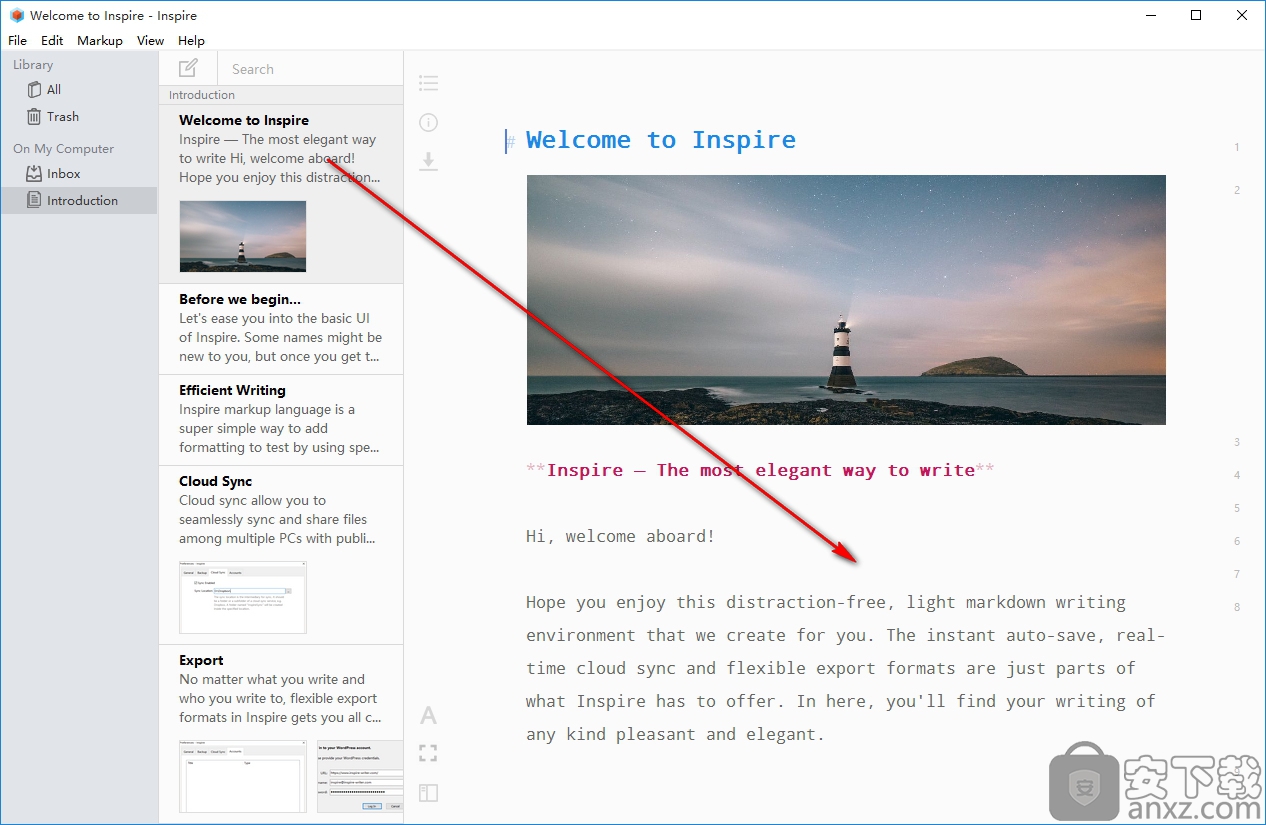Click the Trash bin icon
This screenshot has width=1266, height=825.
pyautogui.click(x=34, y=116)
